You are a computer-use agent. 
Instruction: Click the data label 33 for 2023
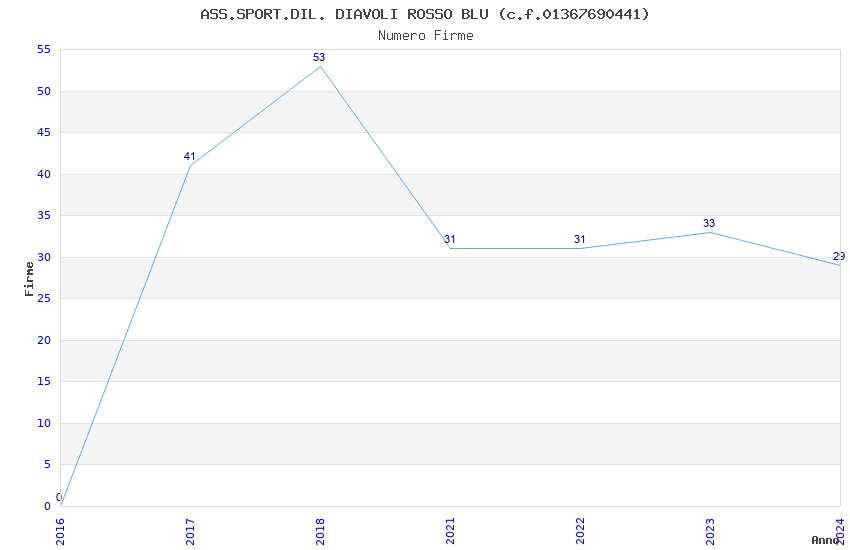point(709,223)
